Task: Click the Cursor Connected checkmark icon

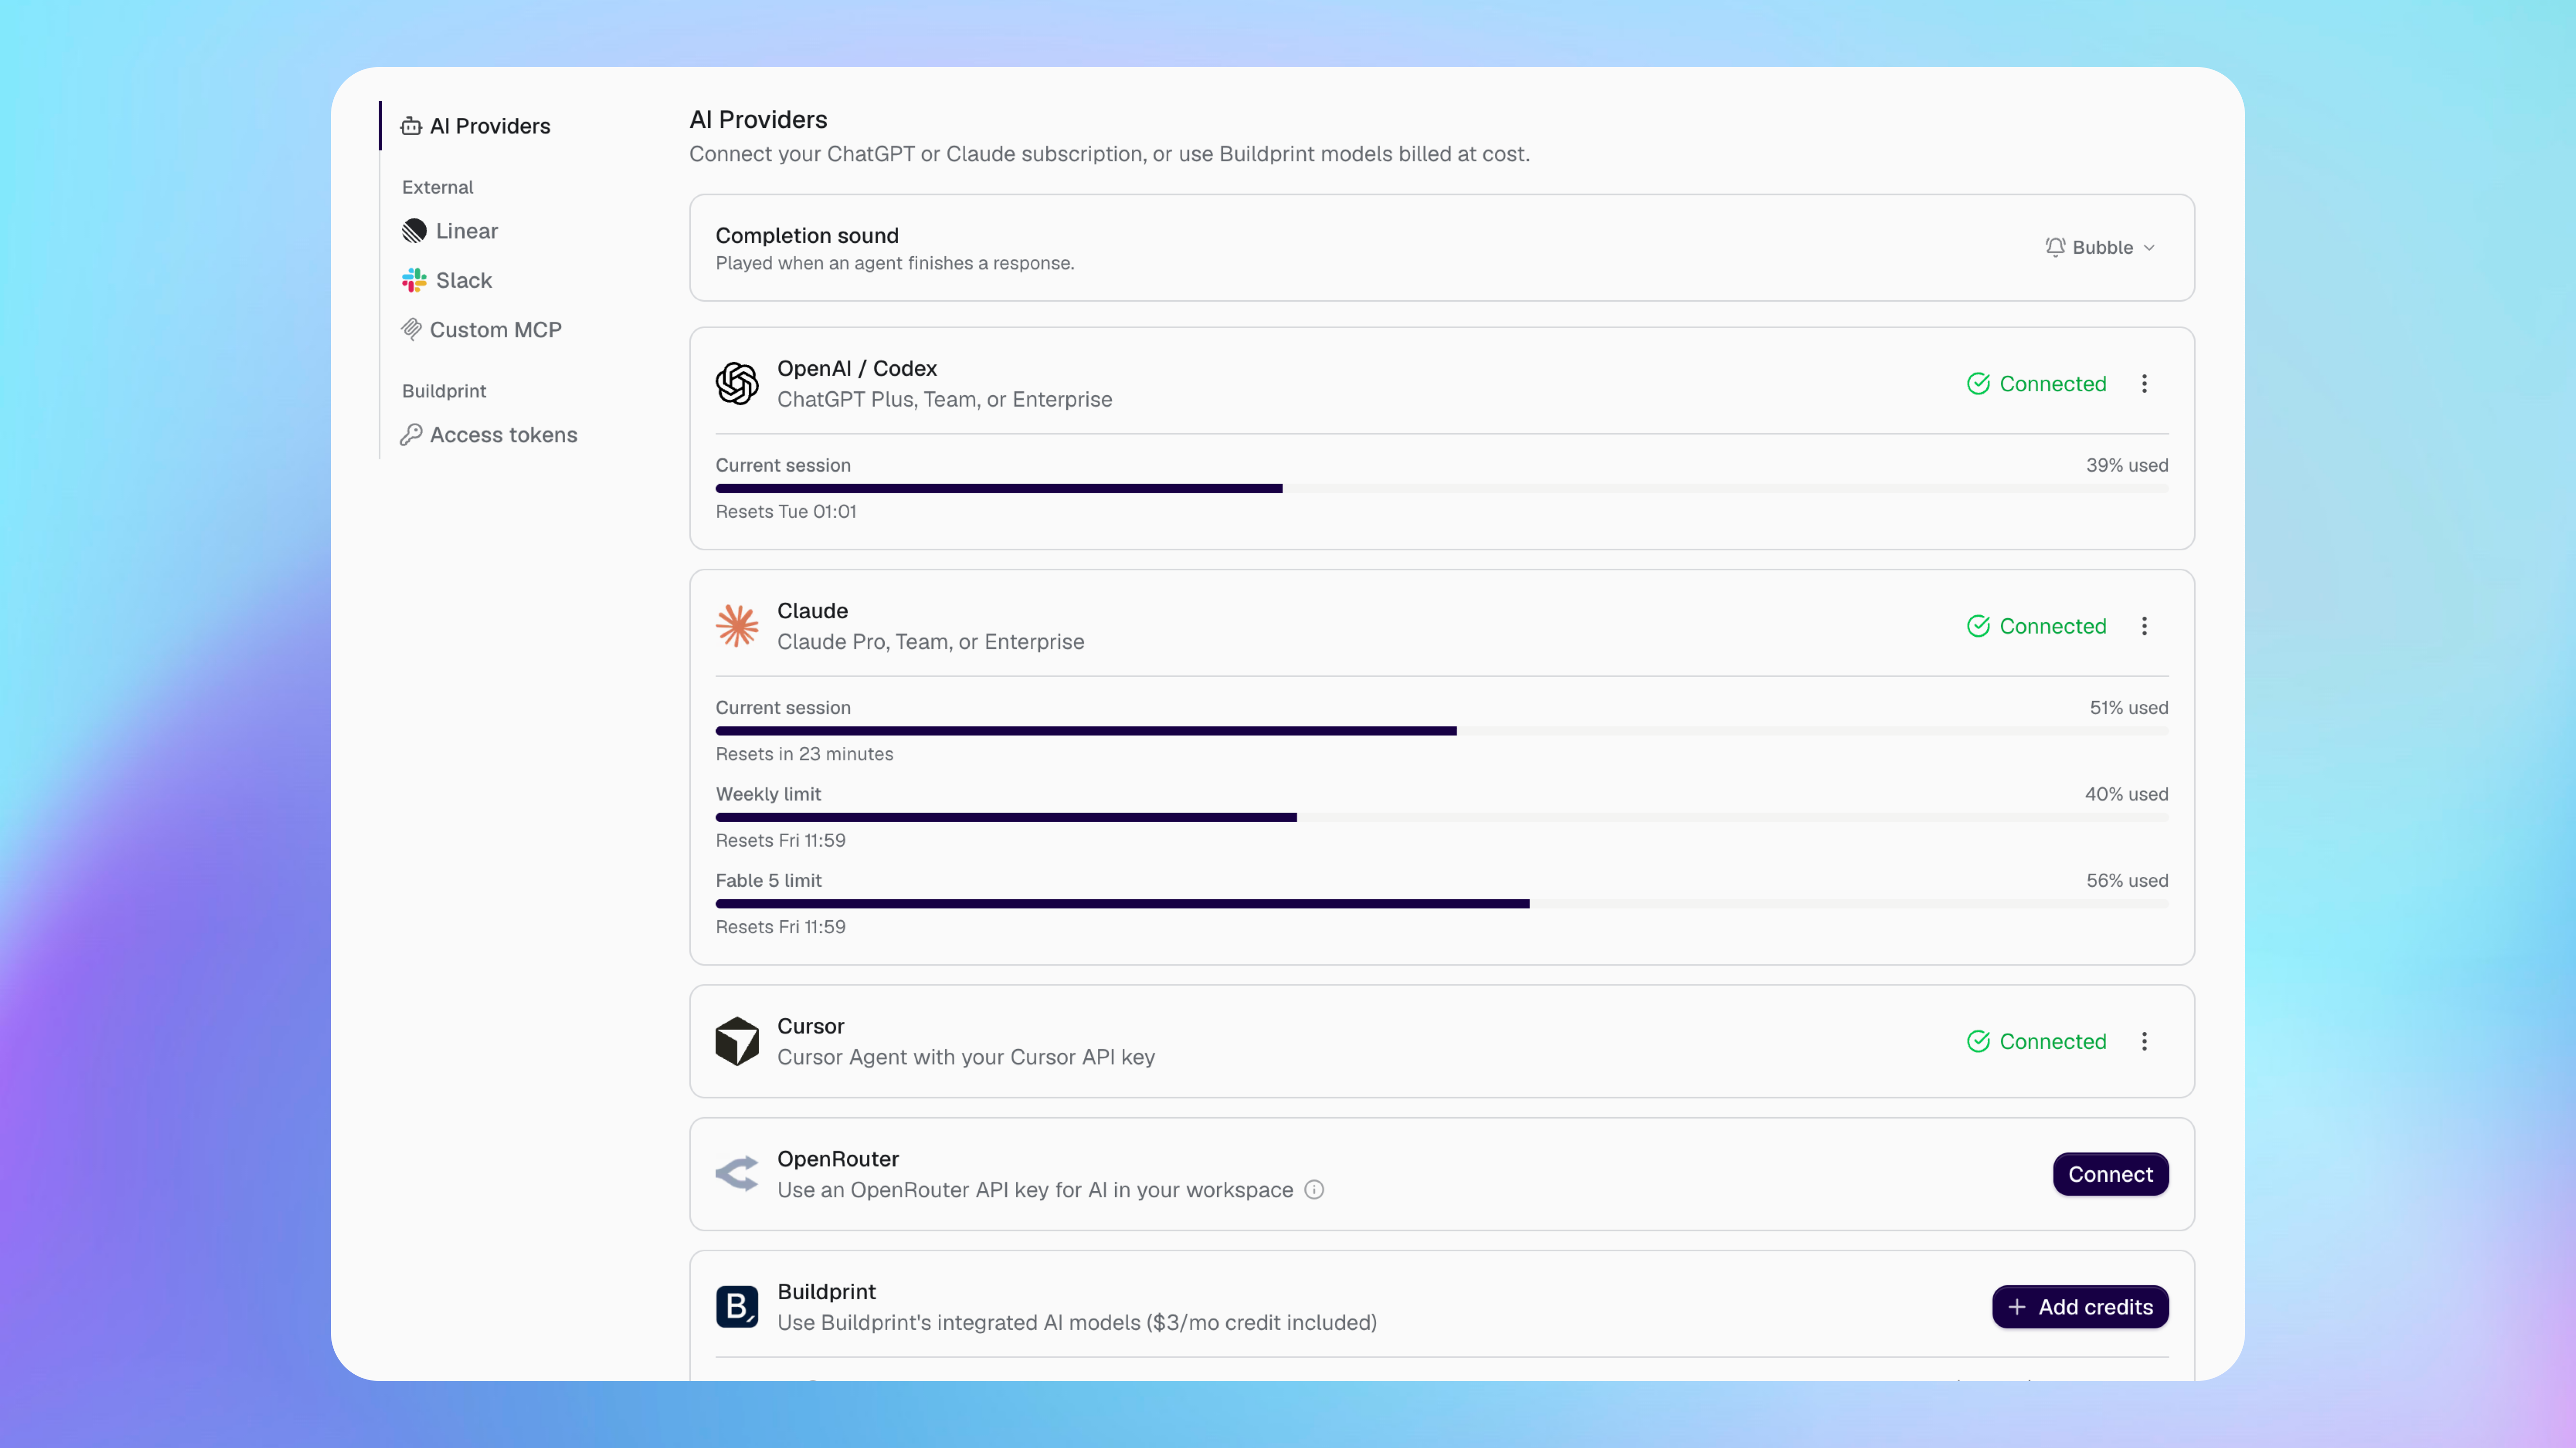Action: click(1978, 1041)
